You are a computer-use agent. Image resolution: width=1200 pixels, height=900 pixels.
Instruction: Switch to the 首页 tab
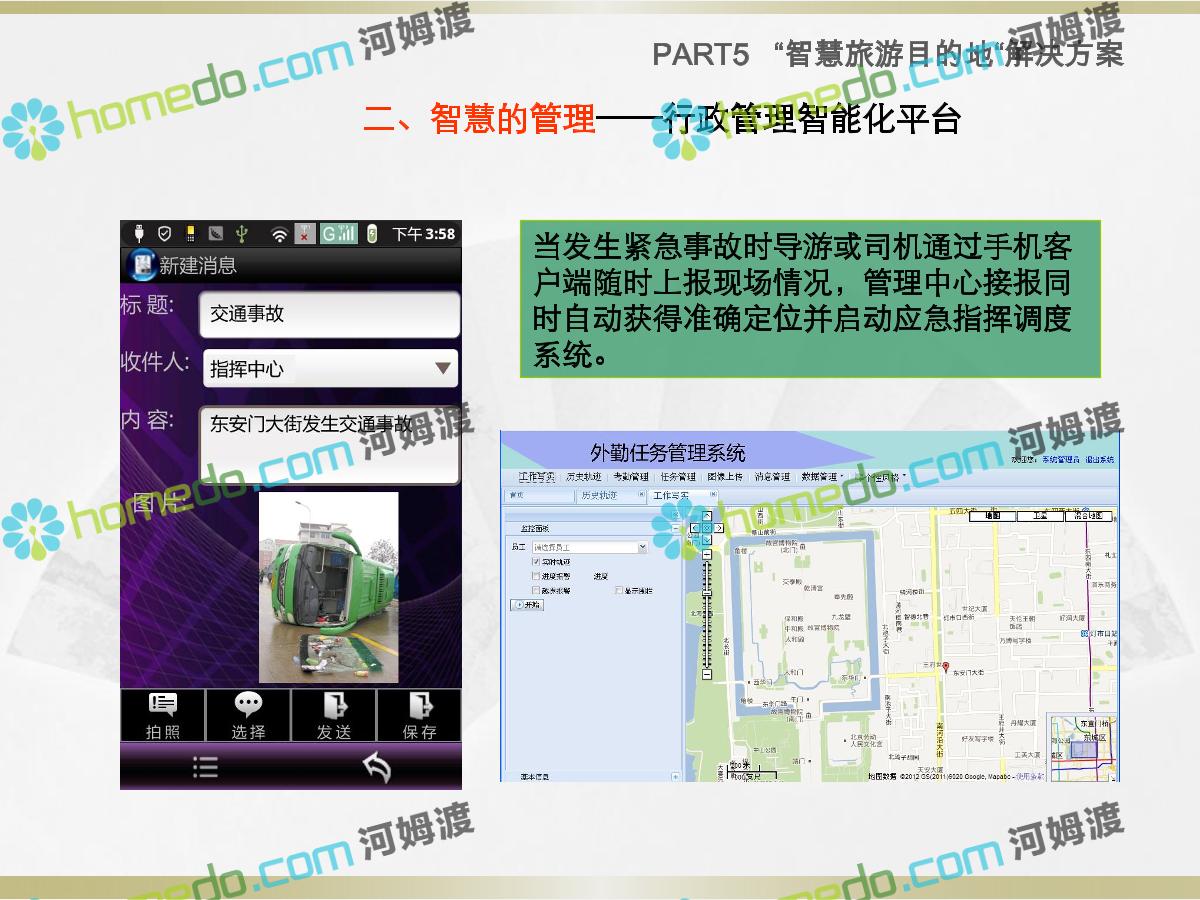(x=539, y=495)
